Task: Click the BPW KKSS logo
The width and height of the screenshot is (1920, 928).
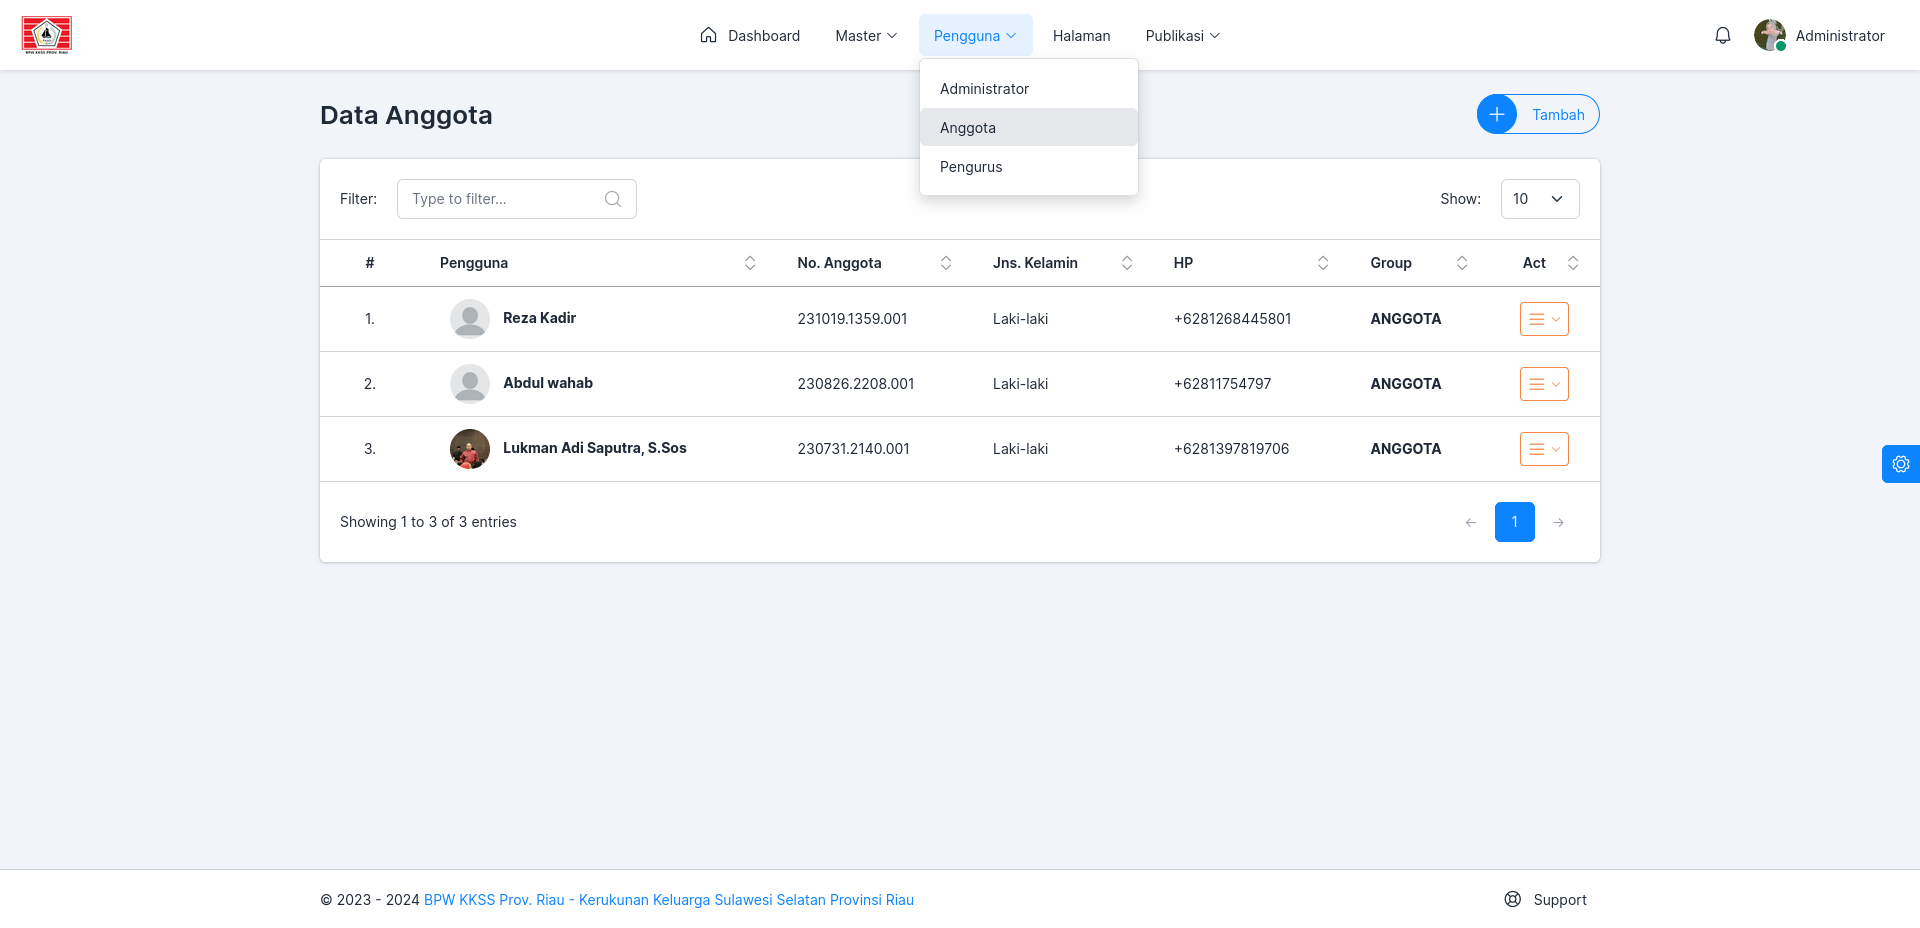Action: [x=46, y=35]
